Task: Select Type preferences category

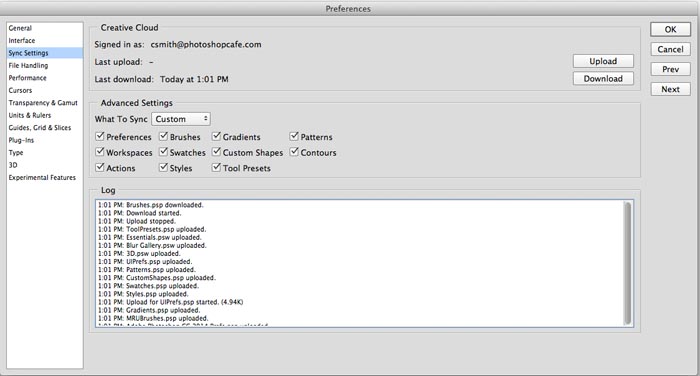Action: tap(45, 153)
